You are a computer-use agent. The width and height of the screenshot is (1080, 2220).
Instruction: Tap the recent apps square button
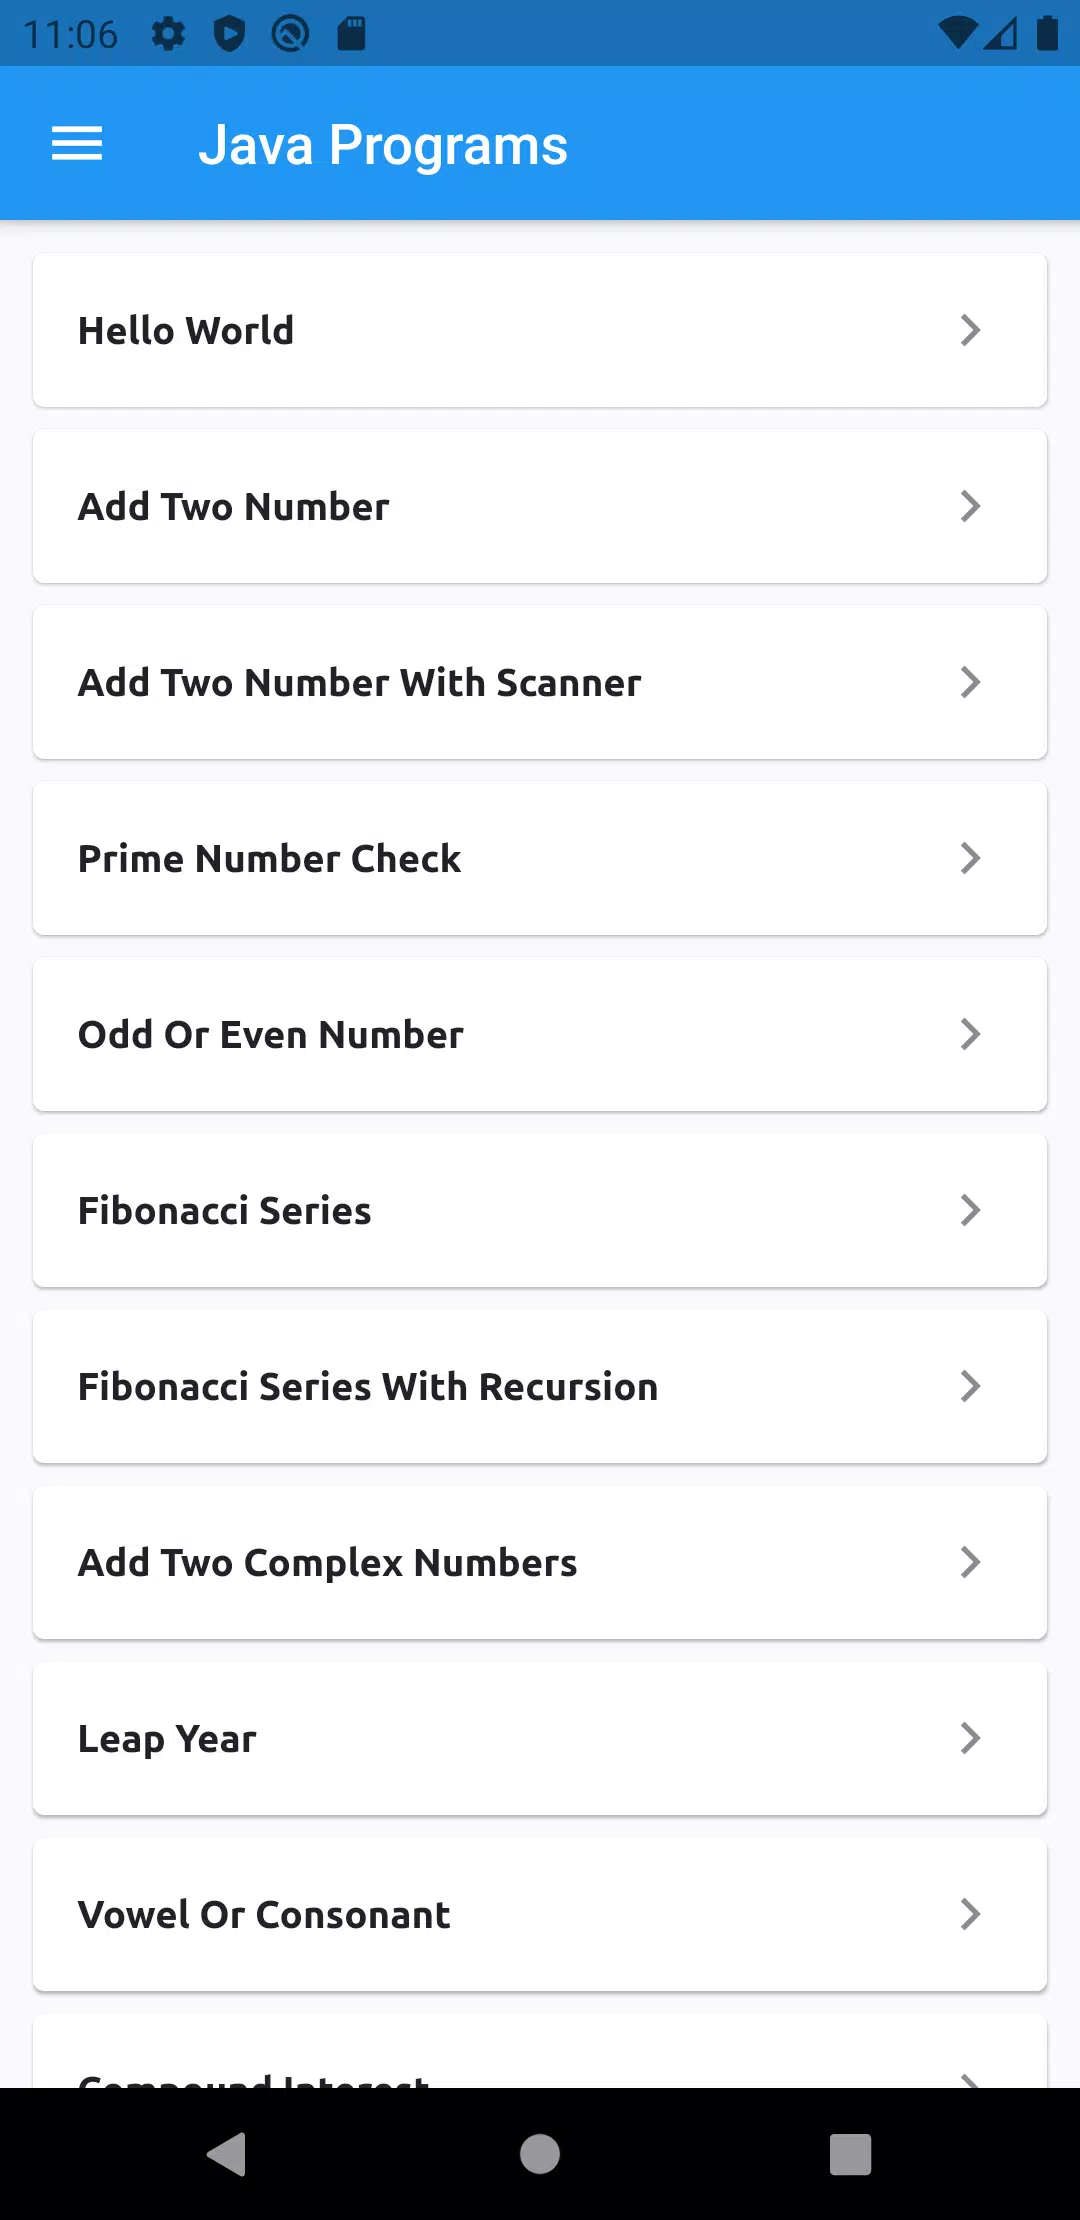[x=851, y=2154]
